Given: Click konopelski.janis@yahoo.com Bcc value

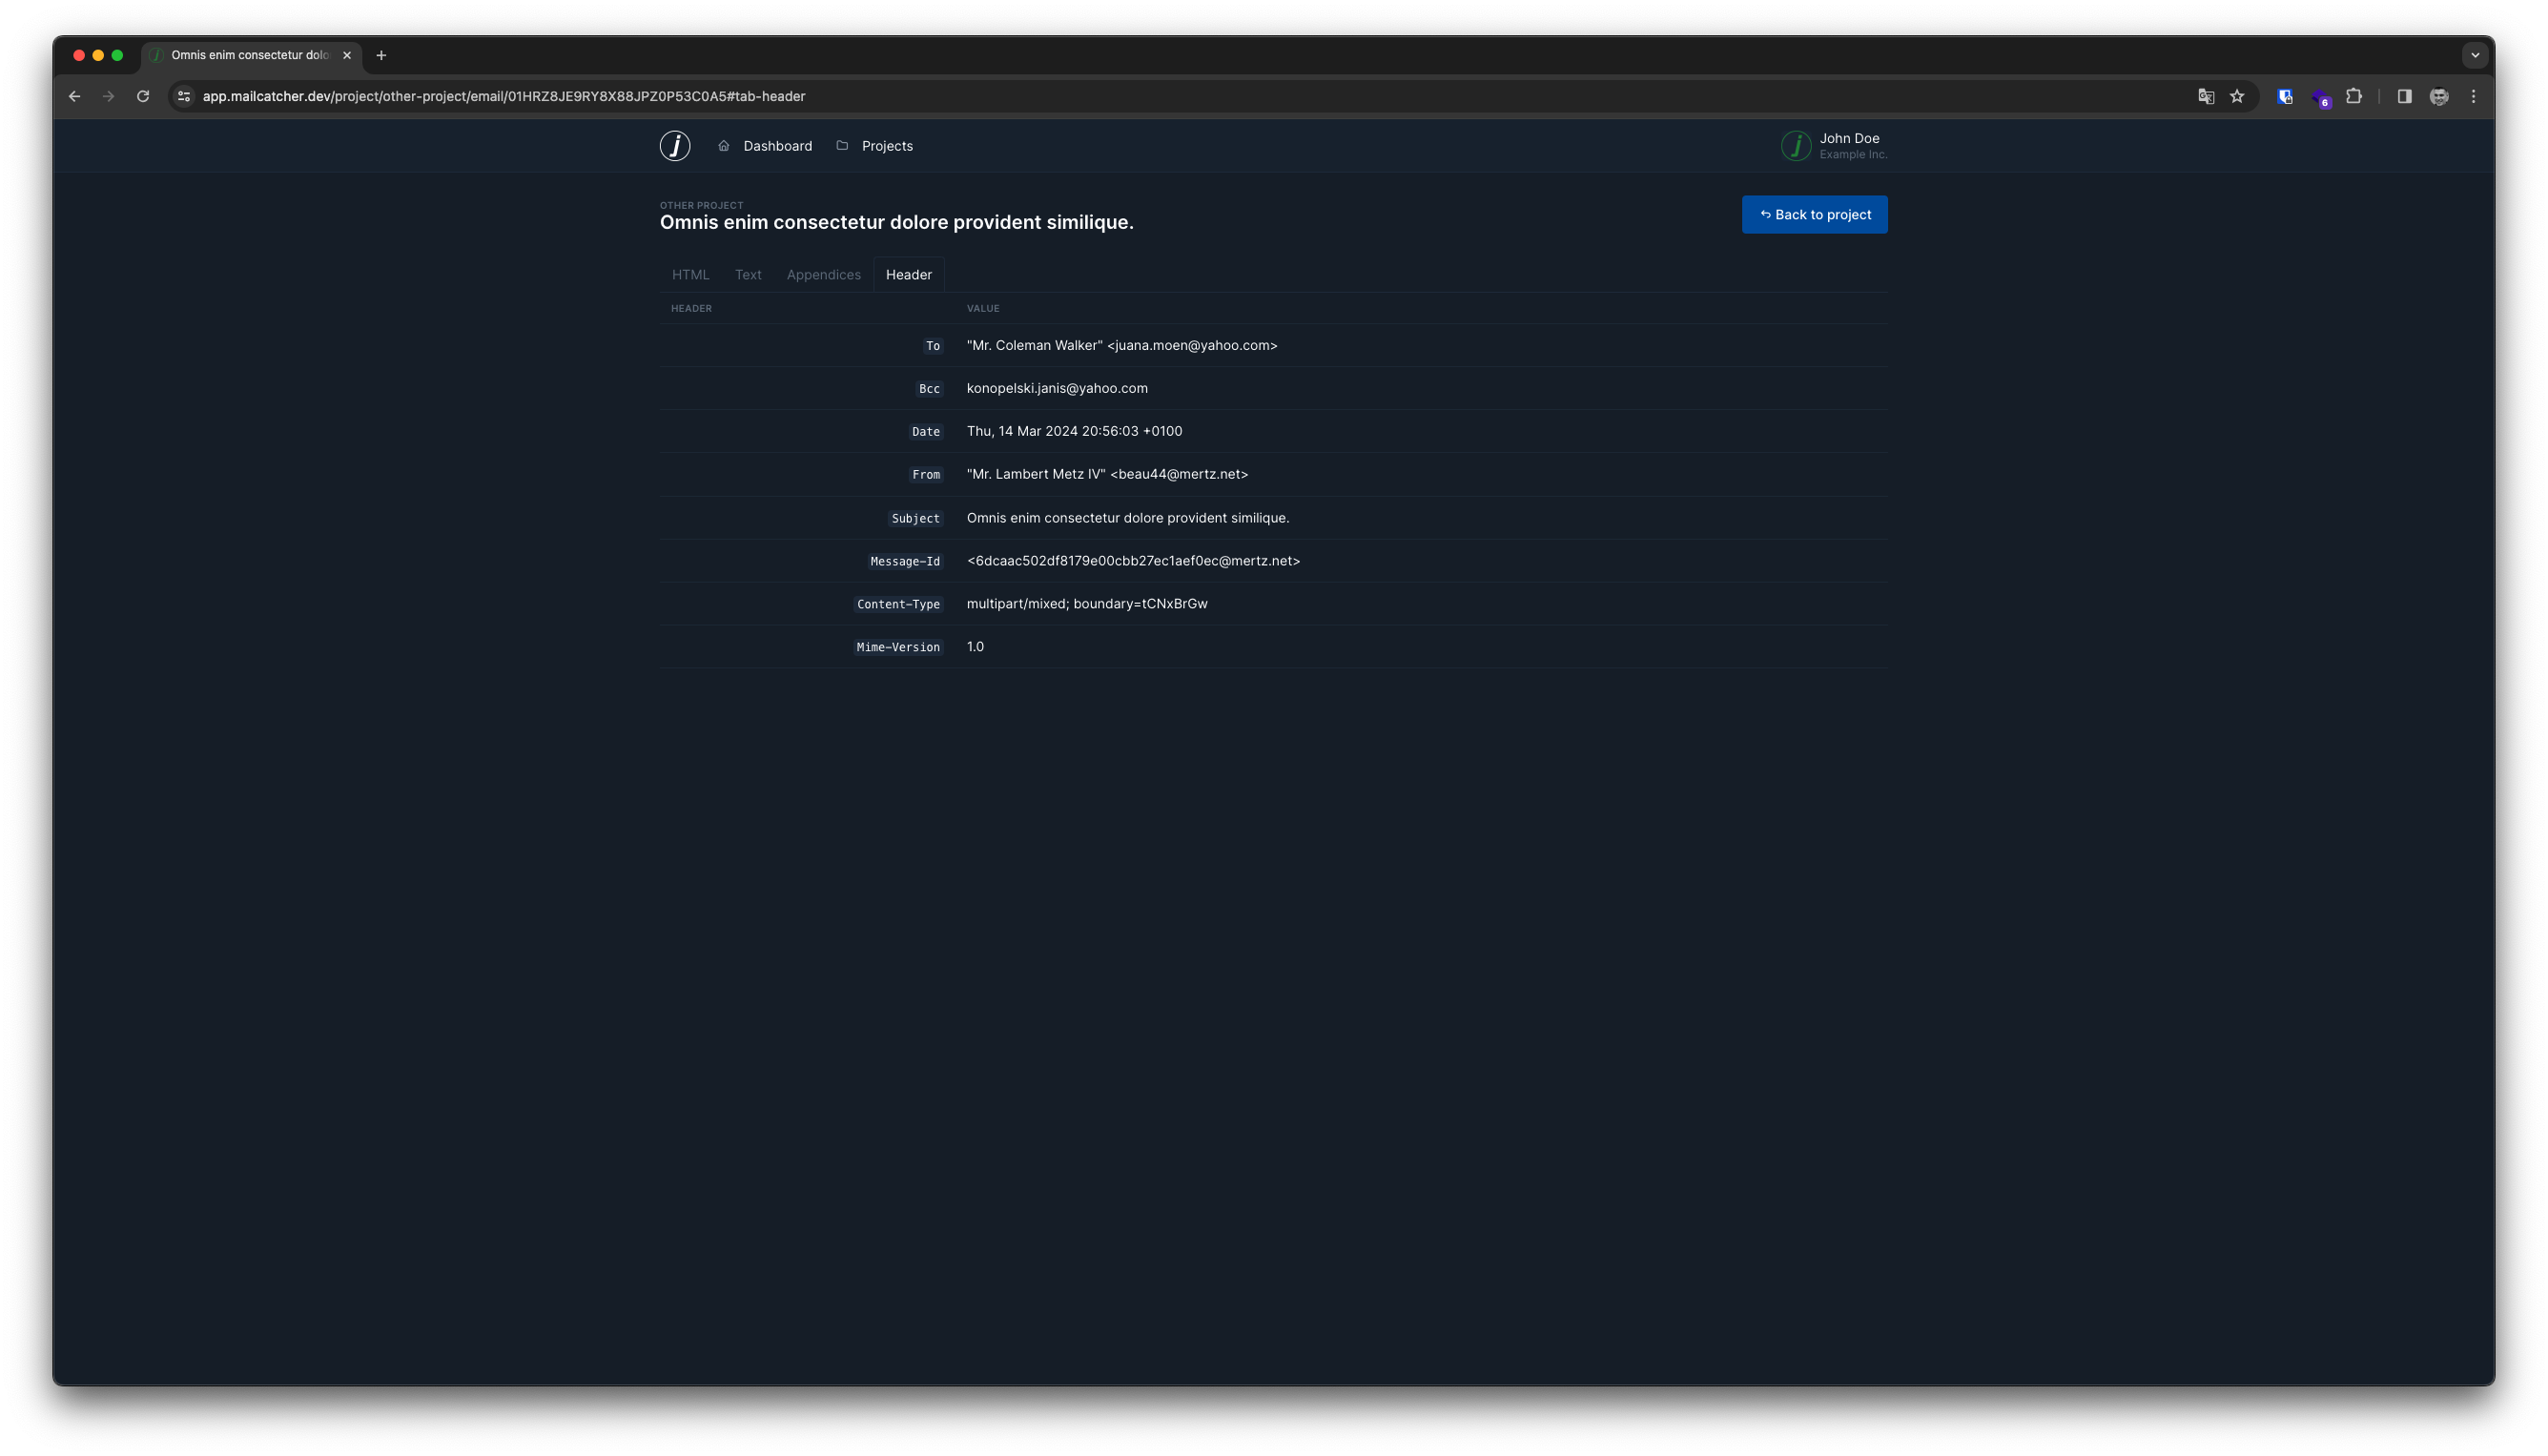Looking at the screenshot, I should (x=1056, y=388).
